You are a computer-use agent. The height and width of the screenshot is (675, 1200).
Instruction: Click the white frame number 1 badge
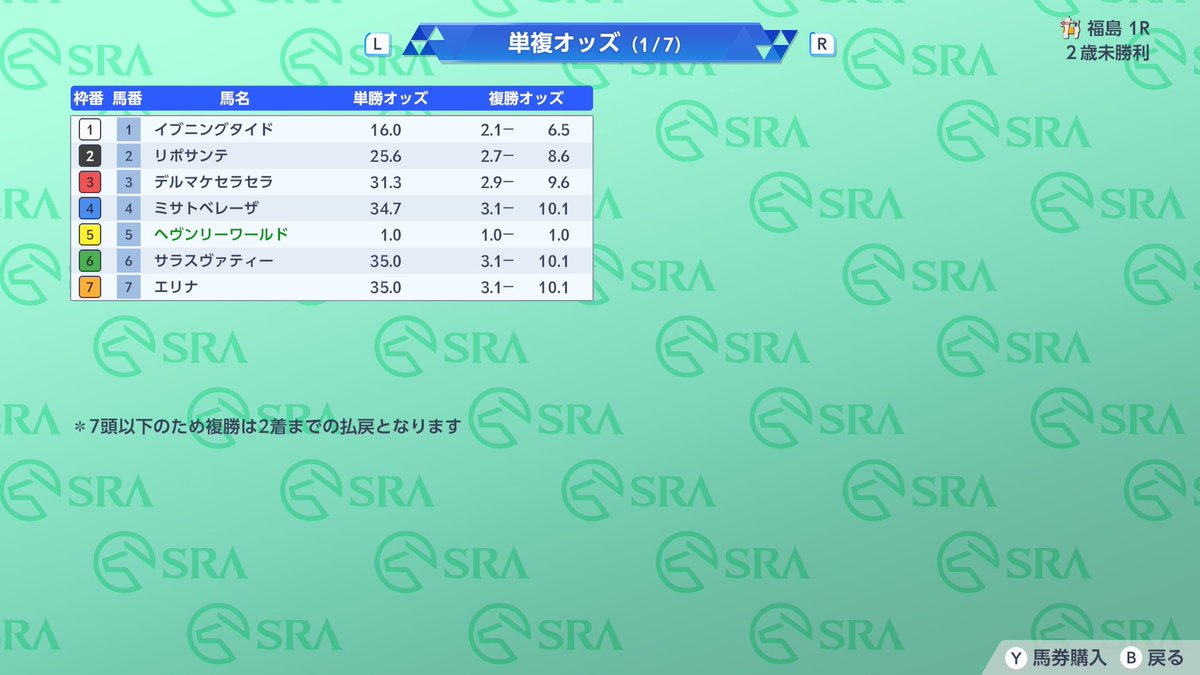click(x=90, y=130)
